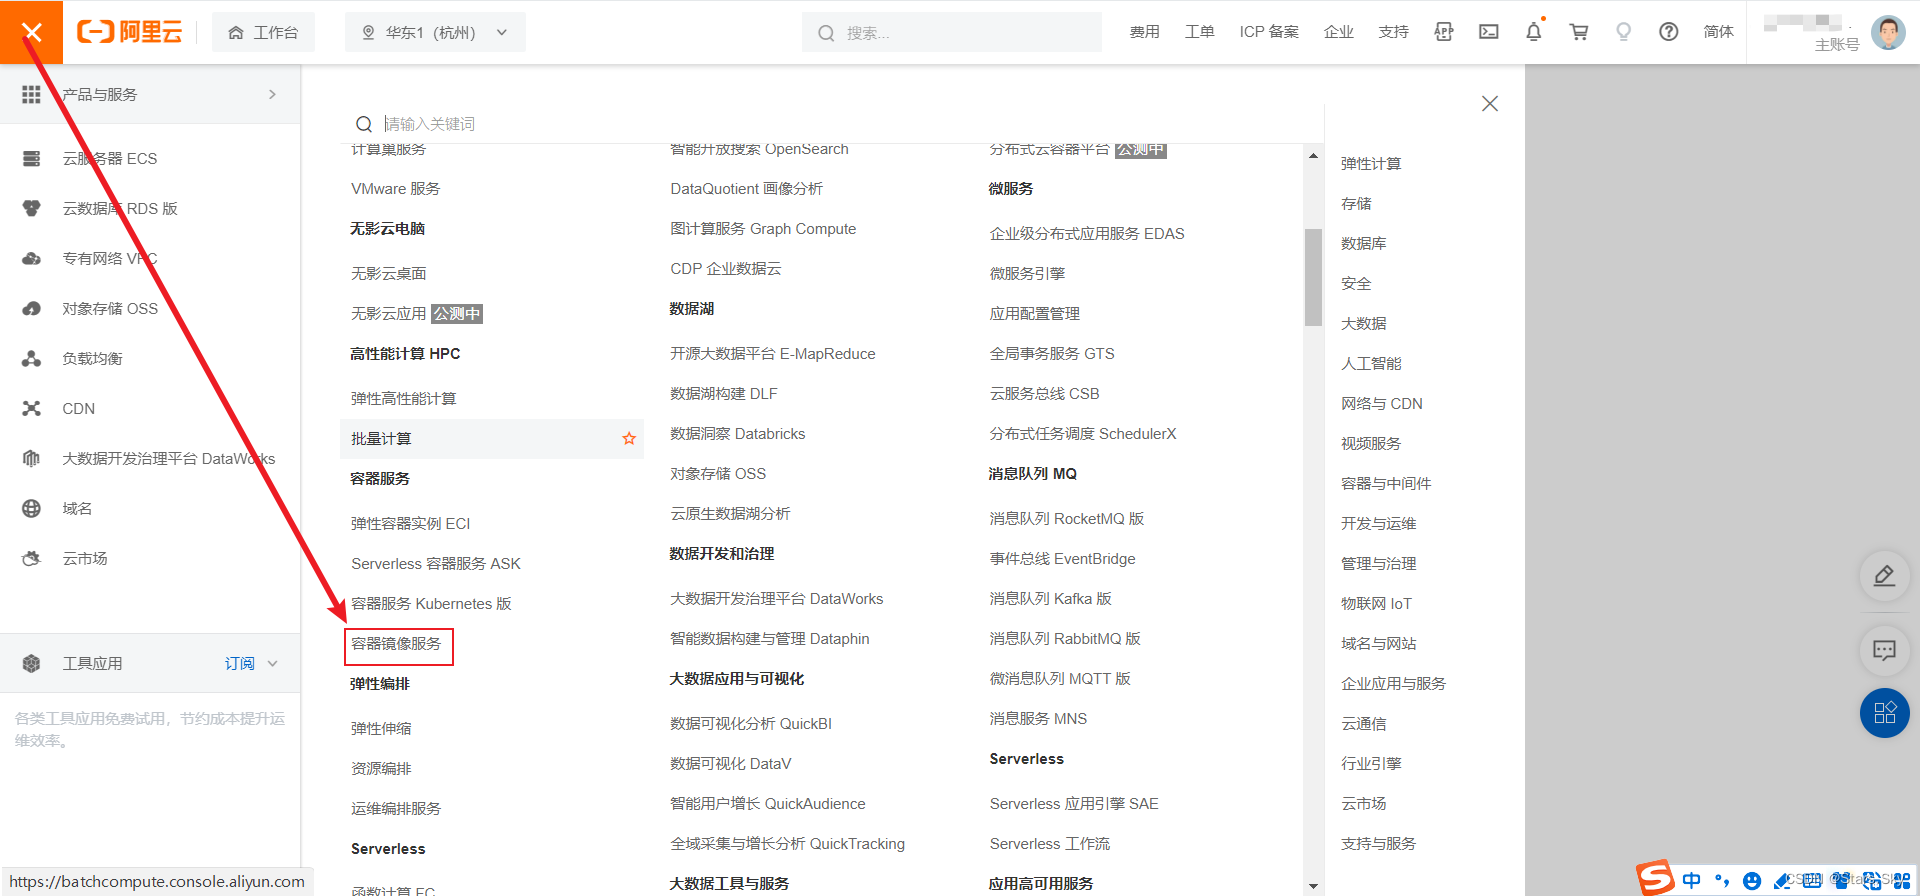Click the scrollbar up arrow

pyautogui.click(x=1313, y=156)
